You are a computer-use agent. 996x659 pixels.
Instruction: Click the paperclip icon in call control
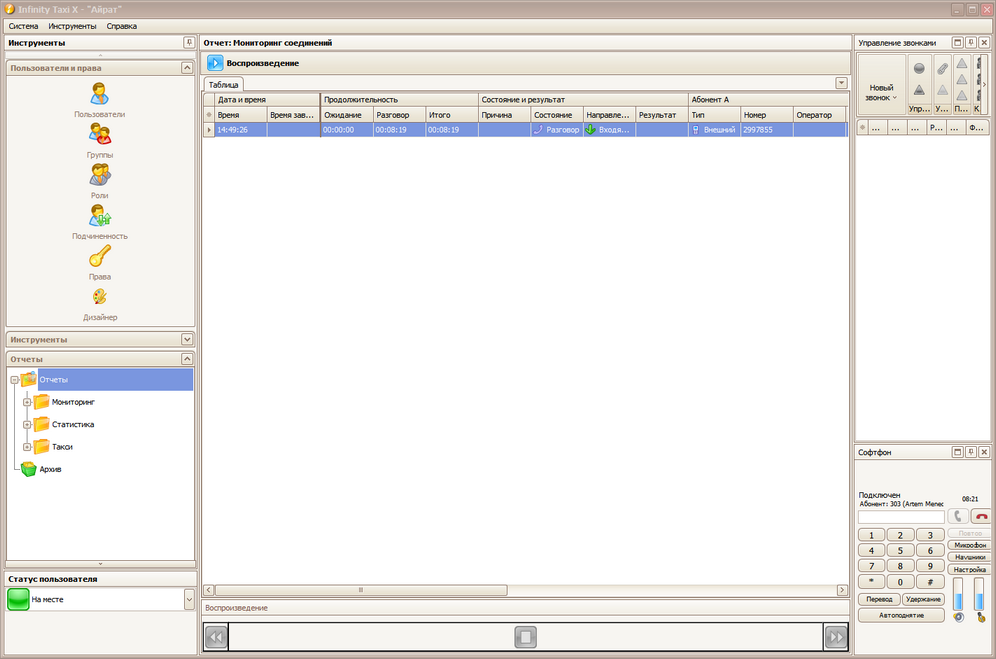[x=942, y=69]
